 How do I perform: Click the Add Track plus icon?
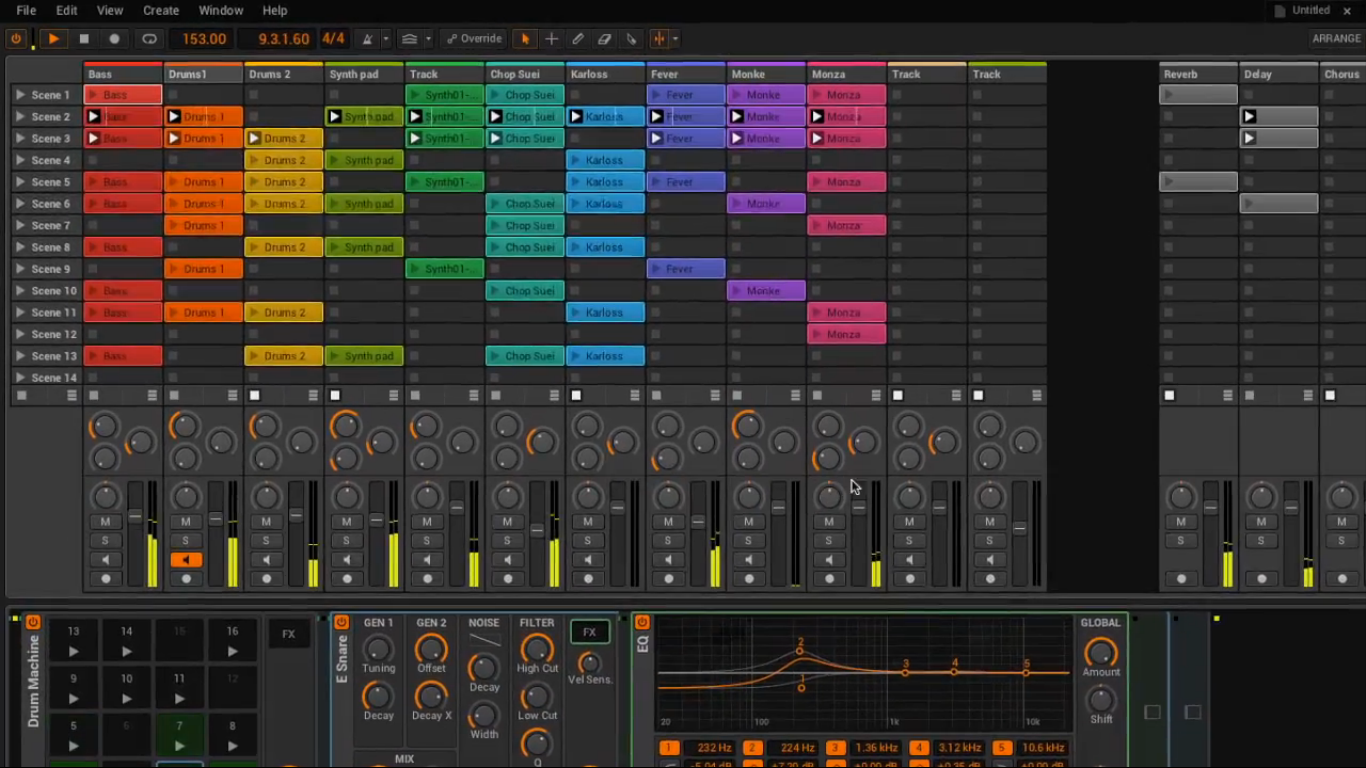tap(551, 39)
